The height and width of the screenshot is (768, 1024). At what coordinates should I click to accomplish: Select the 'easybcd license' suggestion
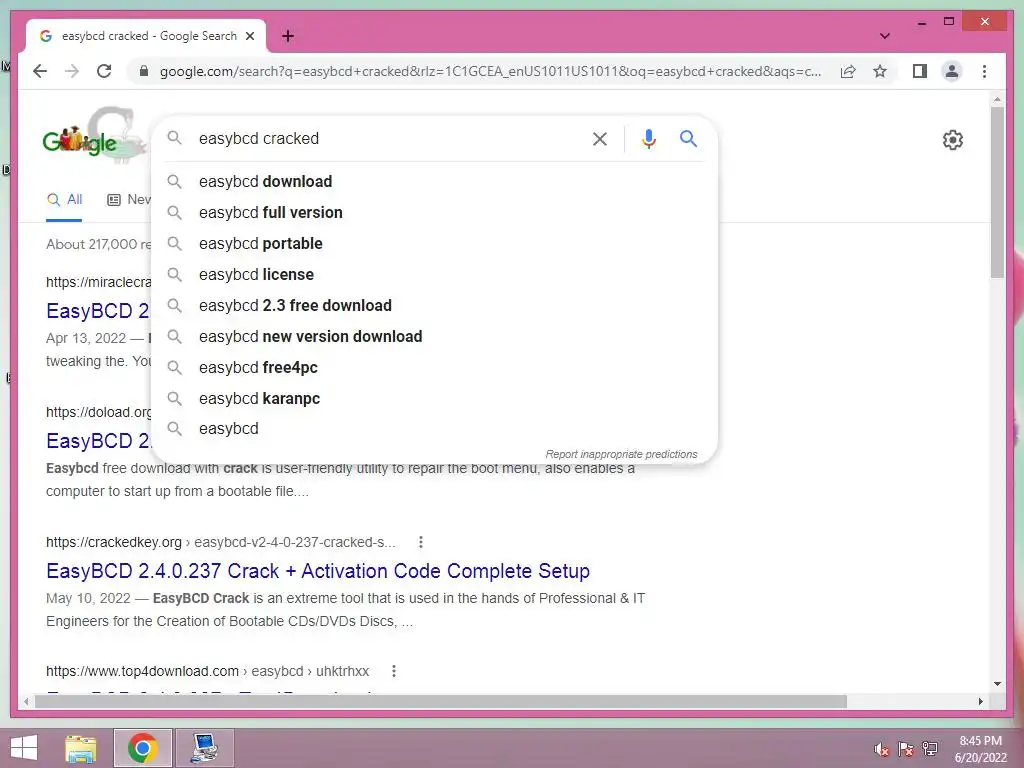[x=434, y=274]
